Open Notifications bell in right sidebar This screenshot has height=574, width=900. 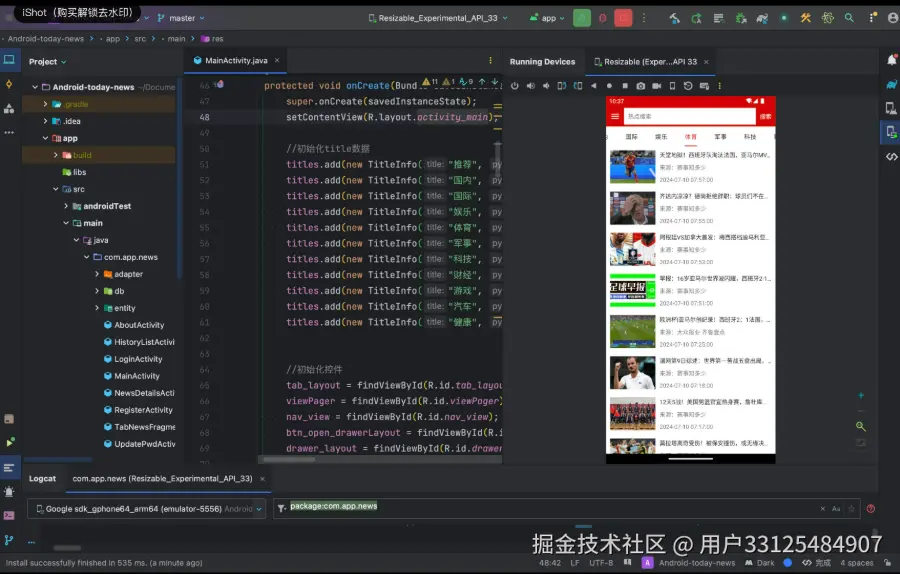[x=891, y=60]
